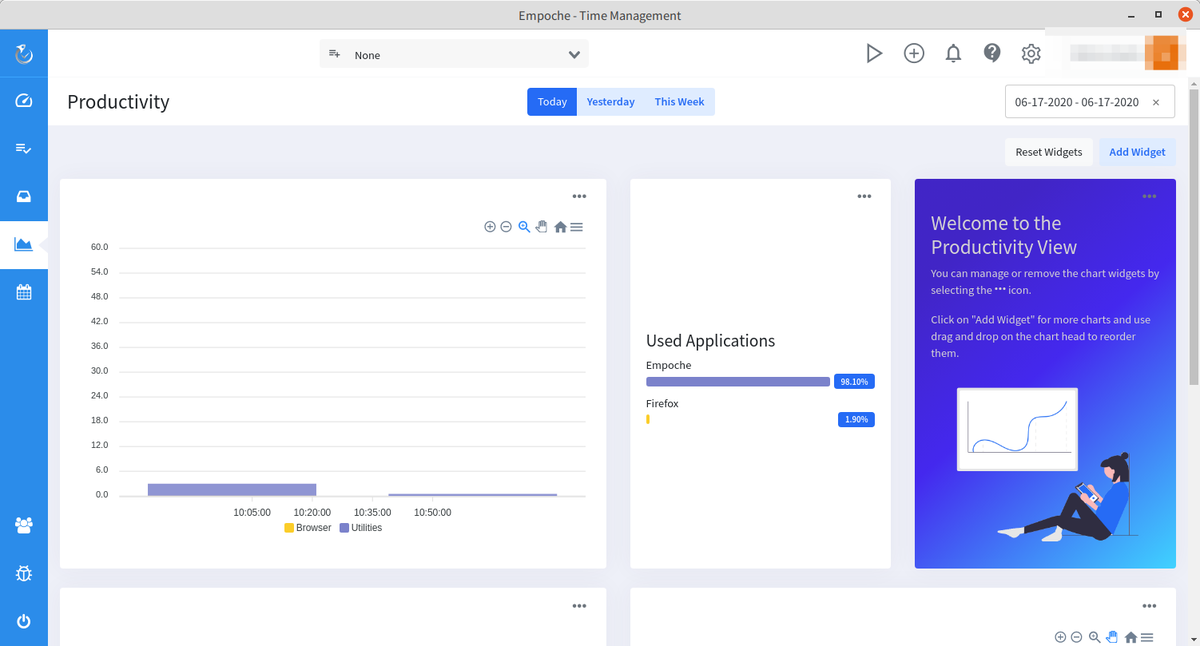Click the Firefox yellow usage bar
Image resolution: width=1200 pixels, height=646 pixels.
point(648,419)
